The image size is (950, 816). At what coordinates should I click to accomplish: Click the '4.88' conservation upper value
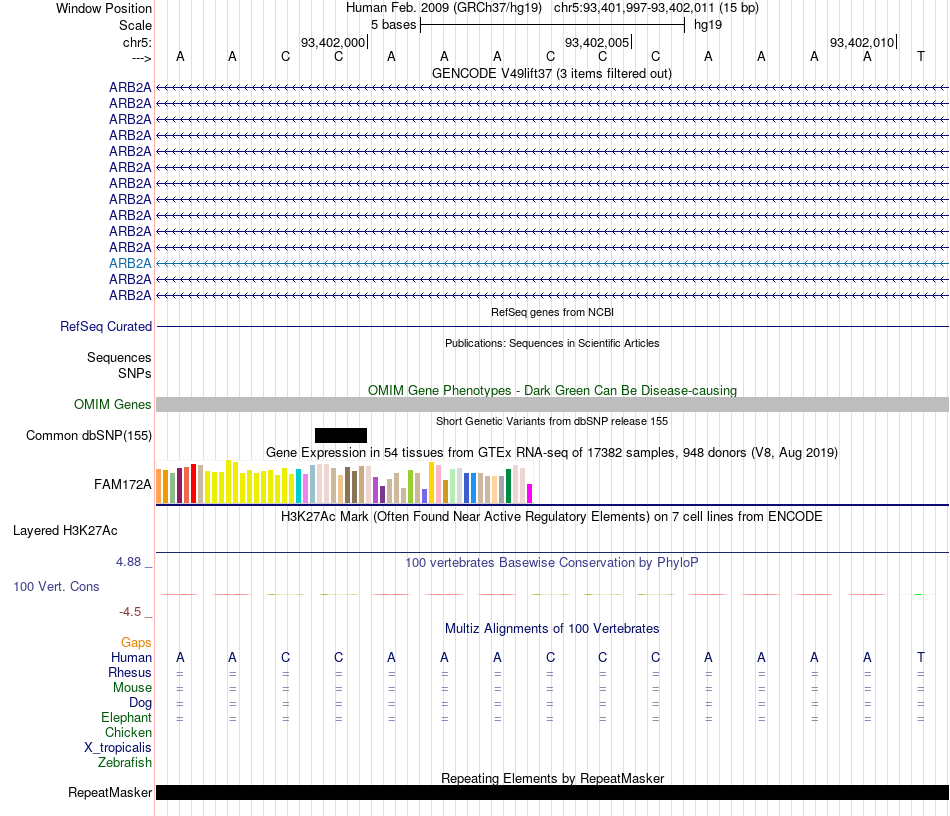coord(128,562)
